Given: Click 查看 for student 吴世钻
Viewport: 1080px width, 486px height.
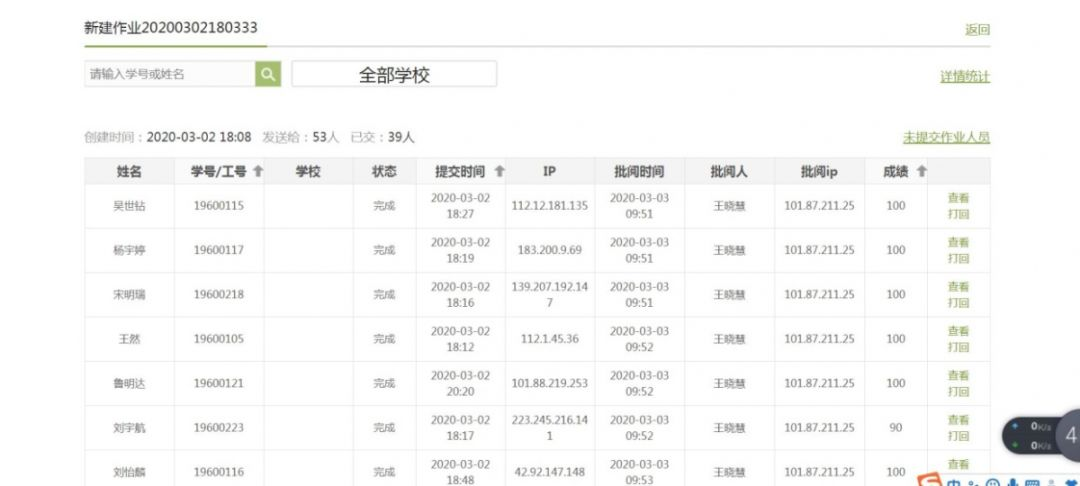Looking at the screenshot, I should coord(958,198).
